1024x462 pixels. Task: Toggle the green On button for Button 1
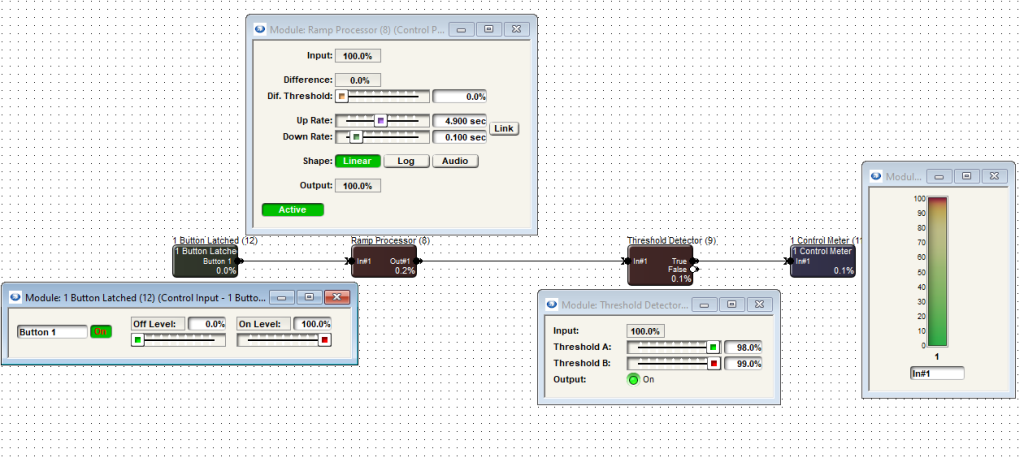point(101,331)
